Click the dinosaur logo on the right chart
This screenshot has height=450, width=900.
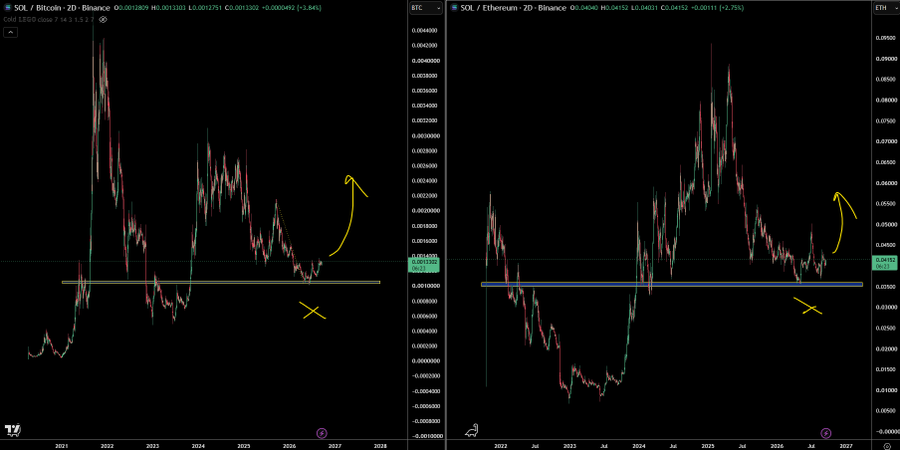tap(471, 429)
